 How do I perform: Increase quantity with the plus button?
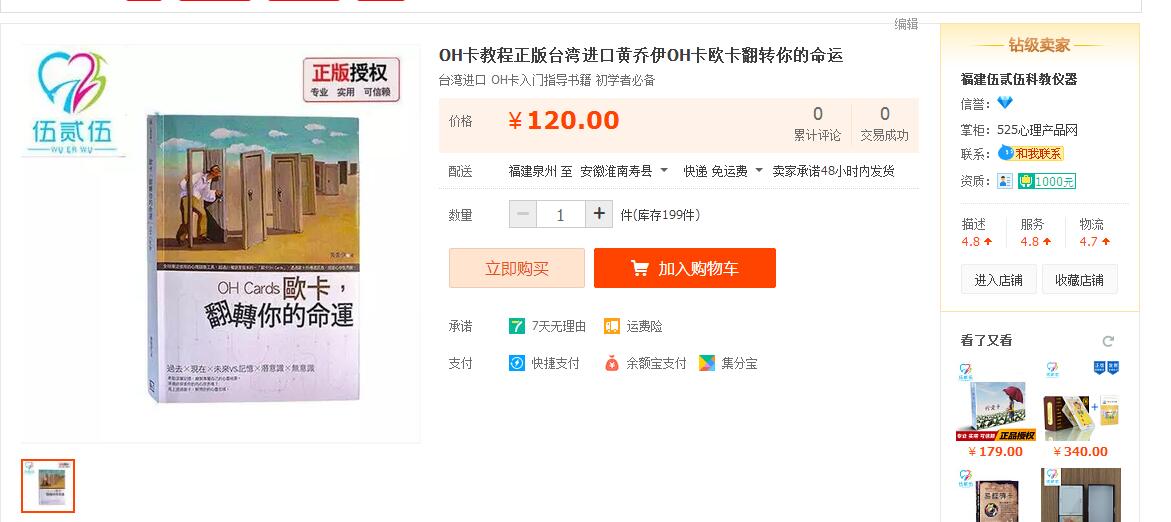(x=599, y=214)
